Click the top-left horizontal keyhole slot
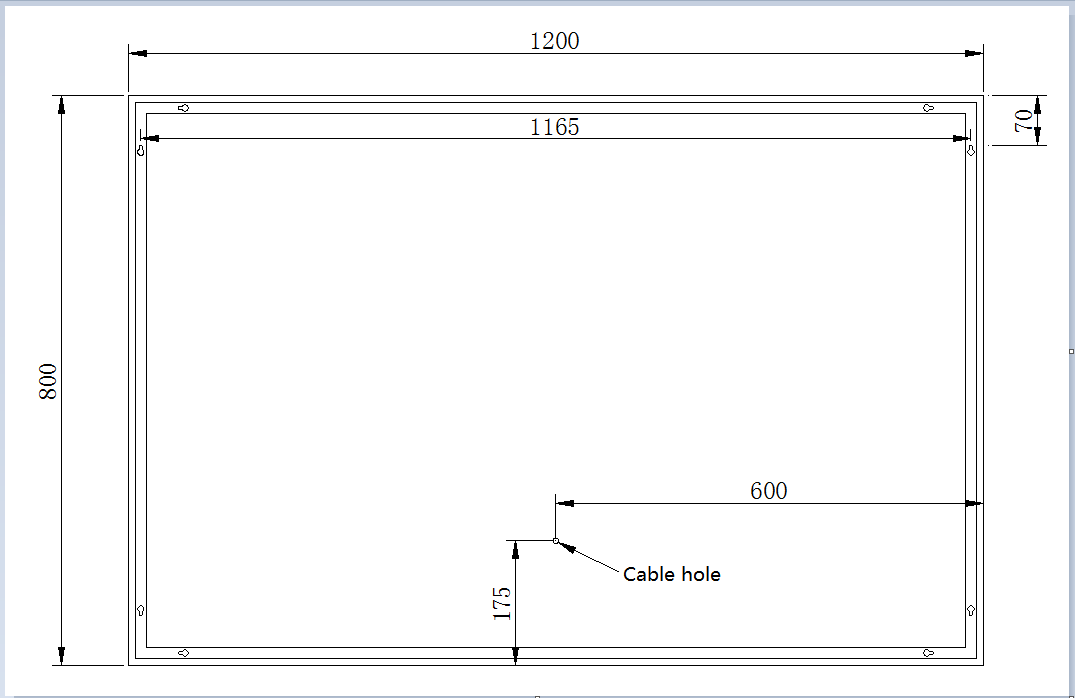 183,108
